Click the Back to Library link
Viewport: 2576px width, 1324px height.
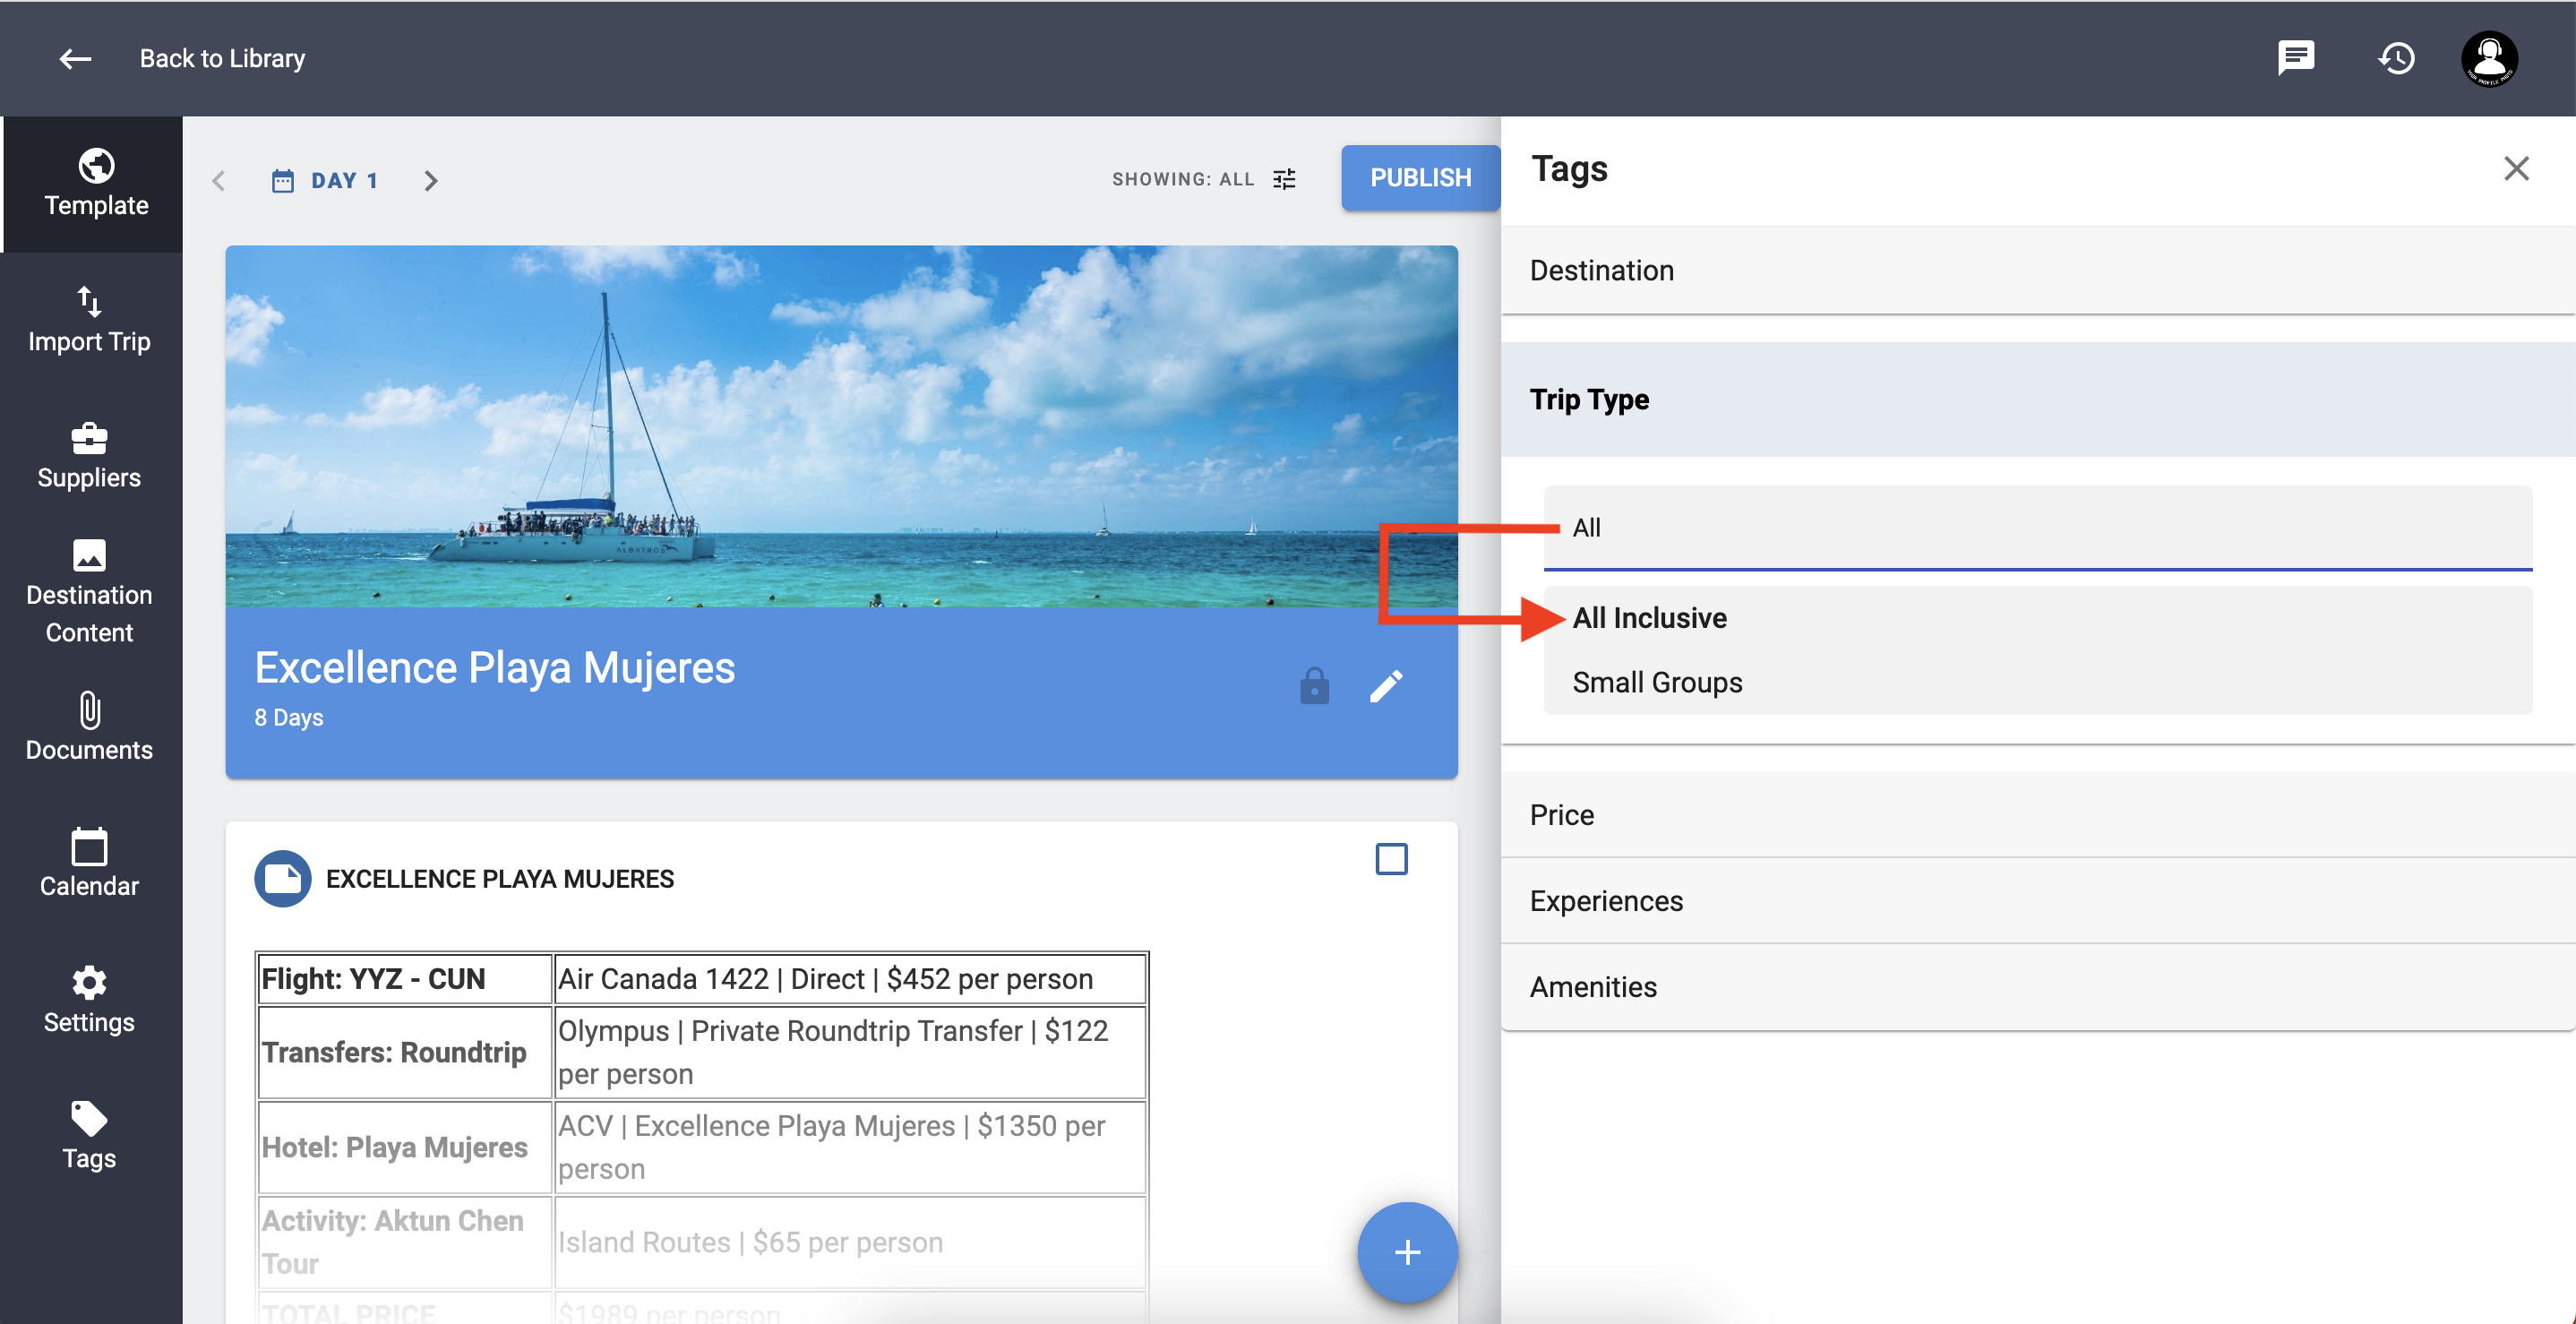(222, 59)
